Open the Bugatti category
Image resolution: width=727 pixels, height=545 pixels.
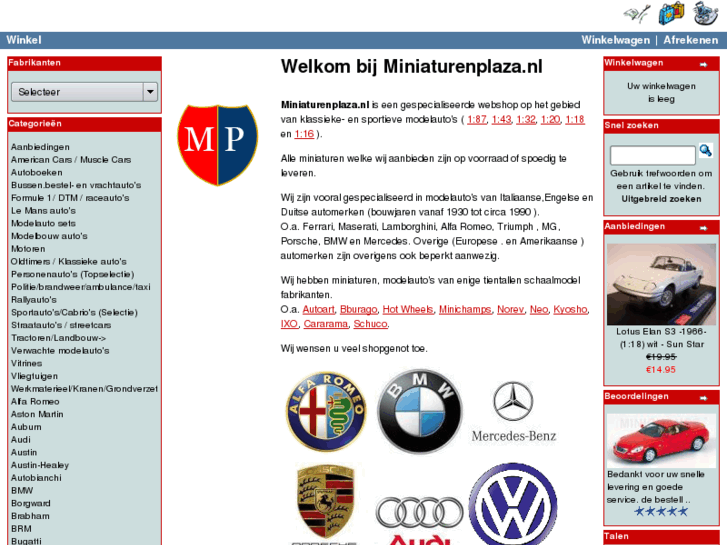[x=26, y=541]
